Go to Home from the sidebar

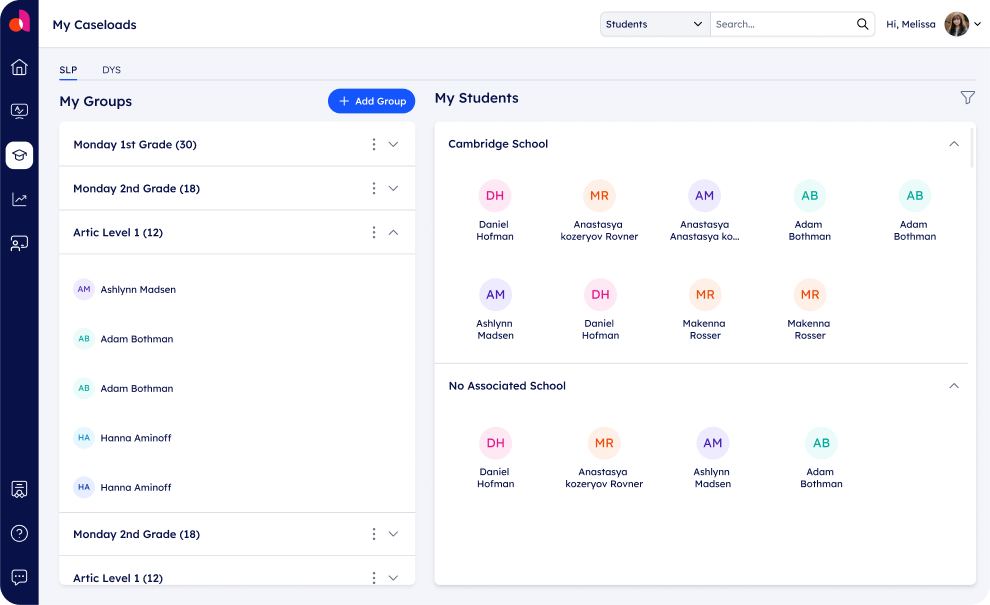(19, 67)
